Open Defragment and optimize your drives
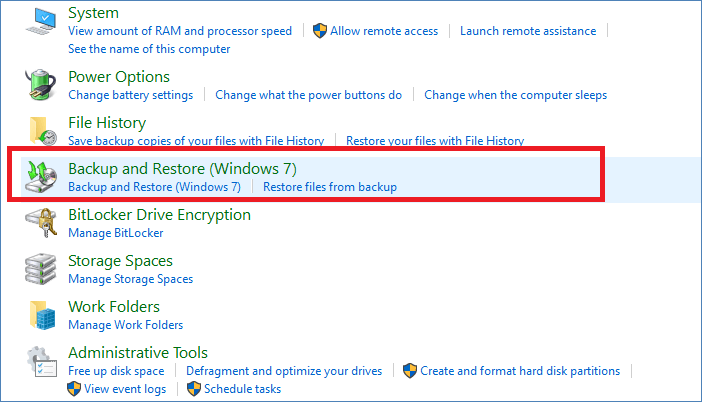The image size is (702, 402). tap(284, 371)
